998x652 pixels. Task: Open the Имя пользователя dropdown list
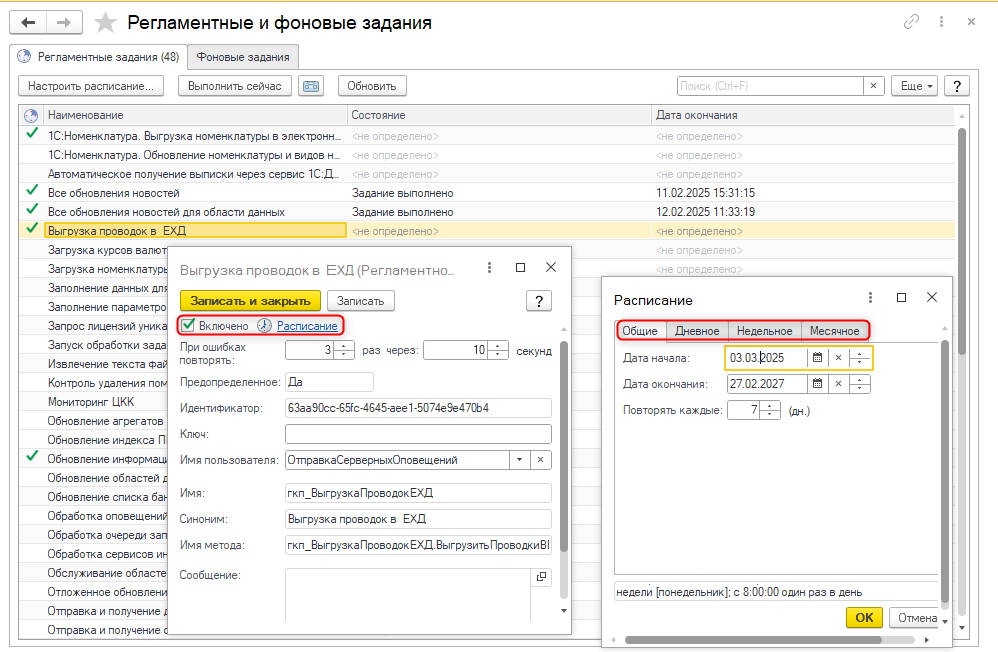tap(519, 460)
